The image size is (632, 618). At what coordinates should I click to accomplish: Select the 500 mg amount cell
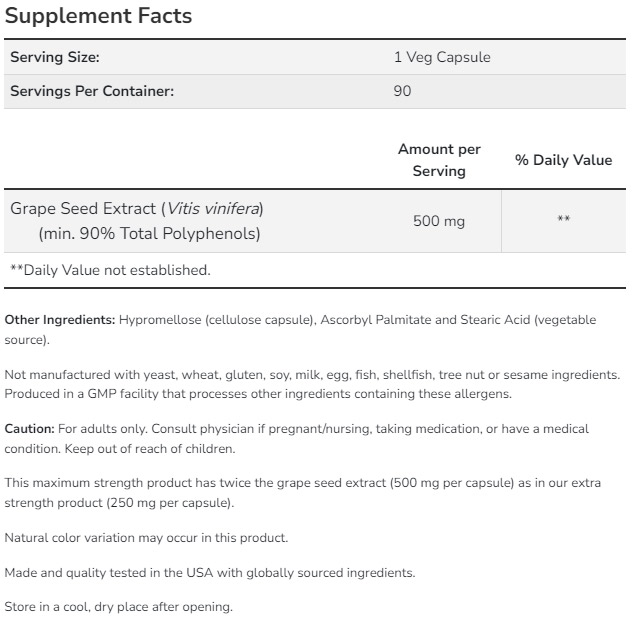(439, 221)
